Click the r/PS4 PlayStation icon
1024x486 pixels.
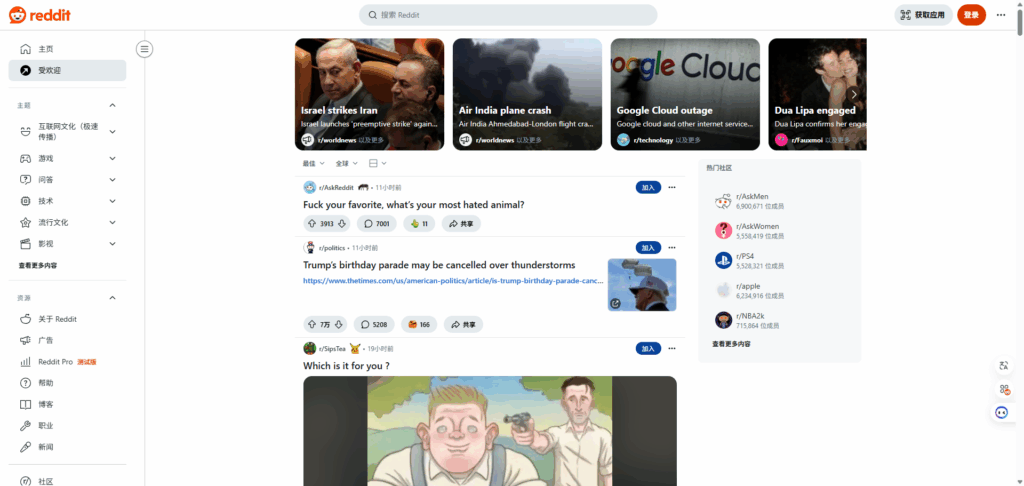point(723,261)
